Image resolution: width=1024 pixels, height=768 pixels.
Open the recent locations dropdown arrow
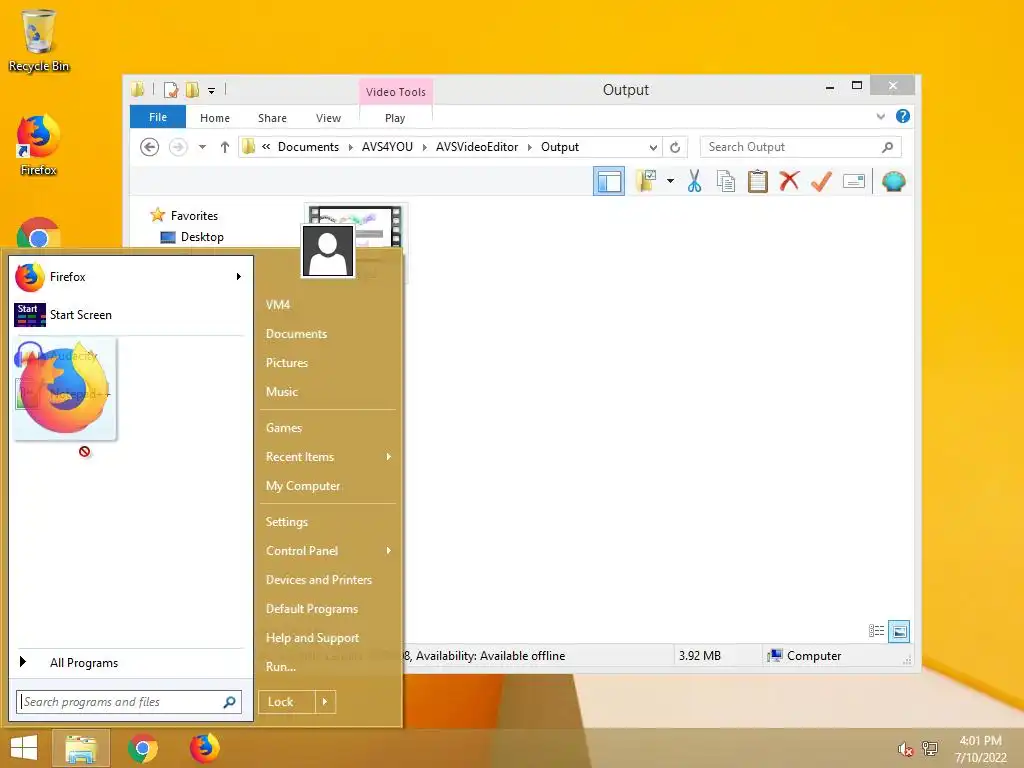[x=202, y=147]
